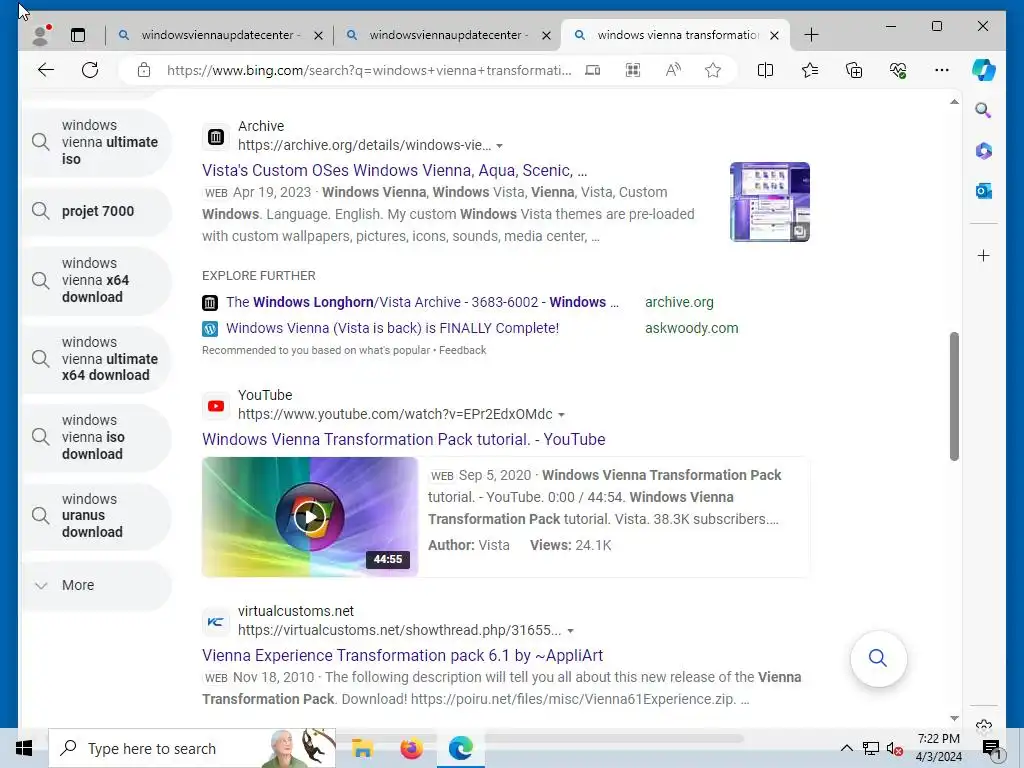Click the scrollbar up arrow
This screenshot has width=1024, height=768.
[x=954, y=102]
